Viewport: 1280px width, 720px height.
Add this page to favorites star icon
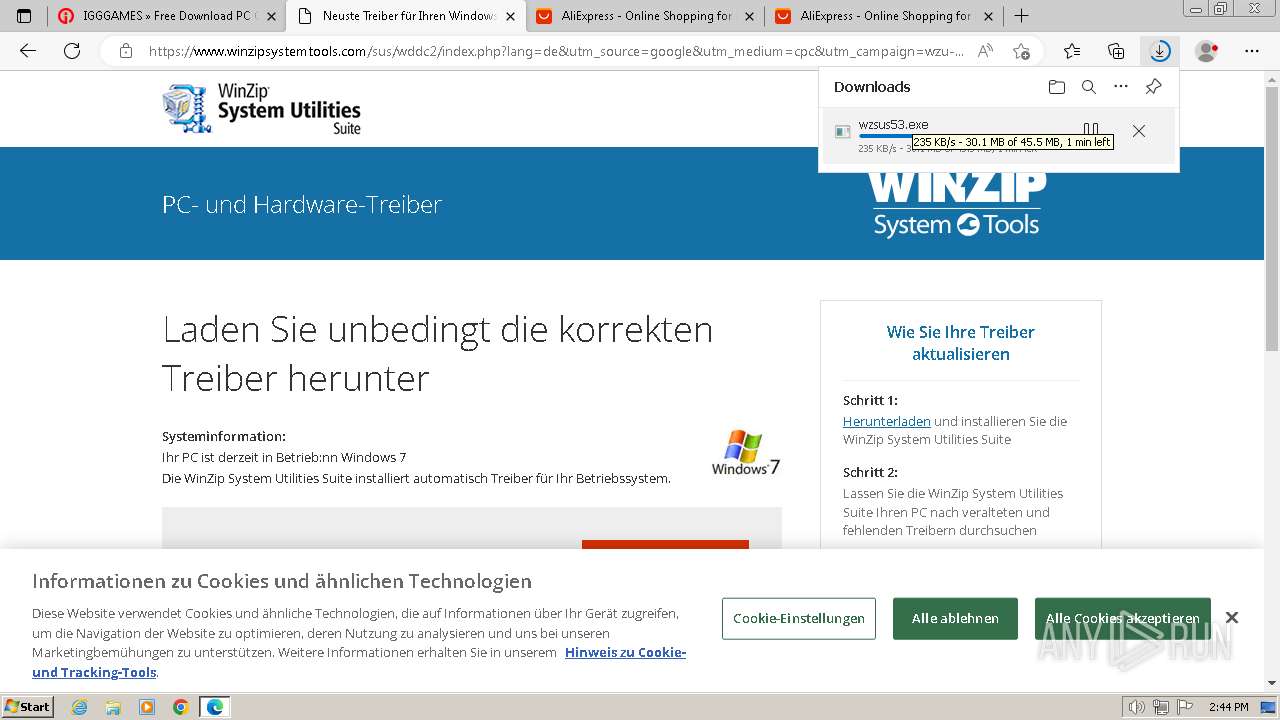point(1021,51)
